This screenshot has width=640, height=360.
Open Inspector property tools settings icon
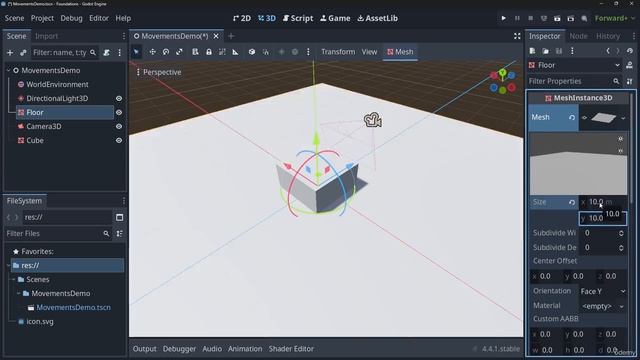[x=629, y=81]
